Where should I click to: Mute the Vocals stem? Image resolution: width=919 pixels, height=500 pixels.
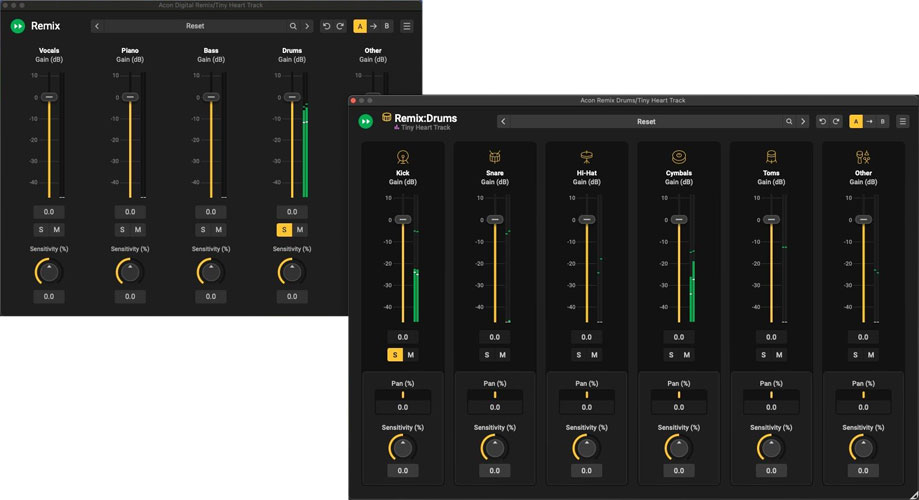tap(57, 230)
